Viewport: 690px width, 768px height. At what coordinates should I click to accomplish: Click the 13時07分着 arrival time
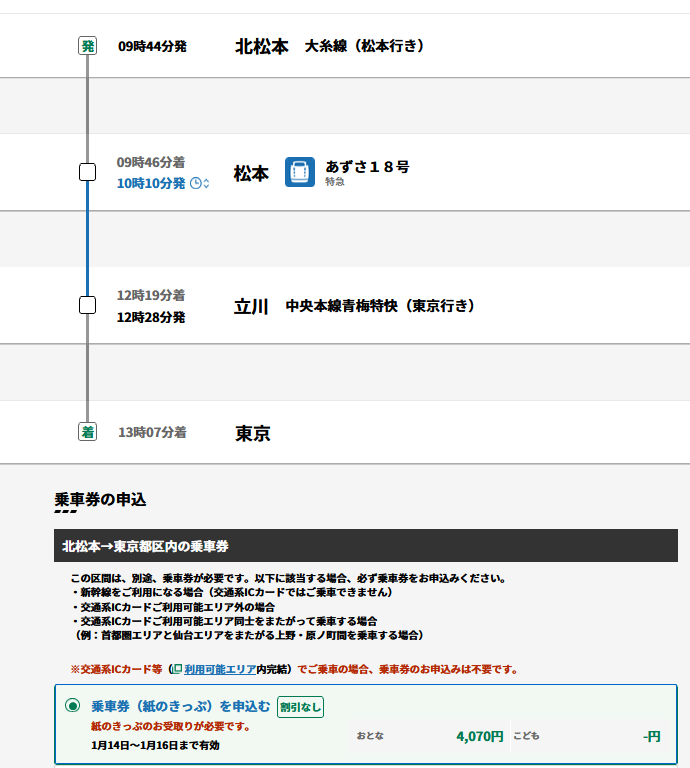pos(152,432)
